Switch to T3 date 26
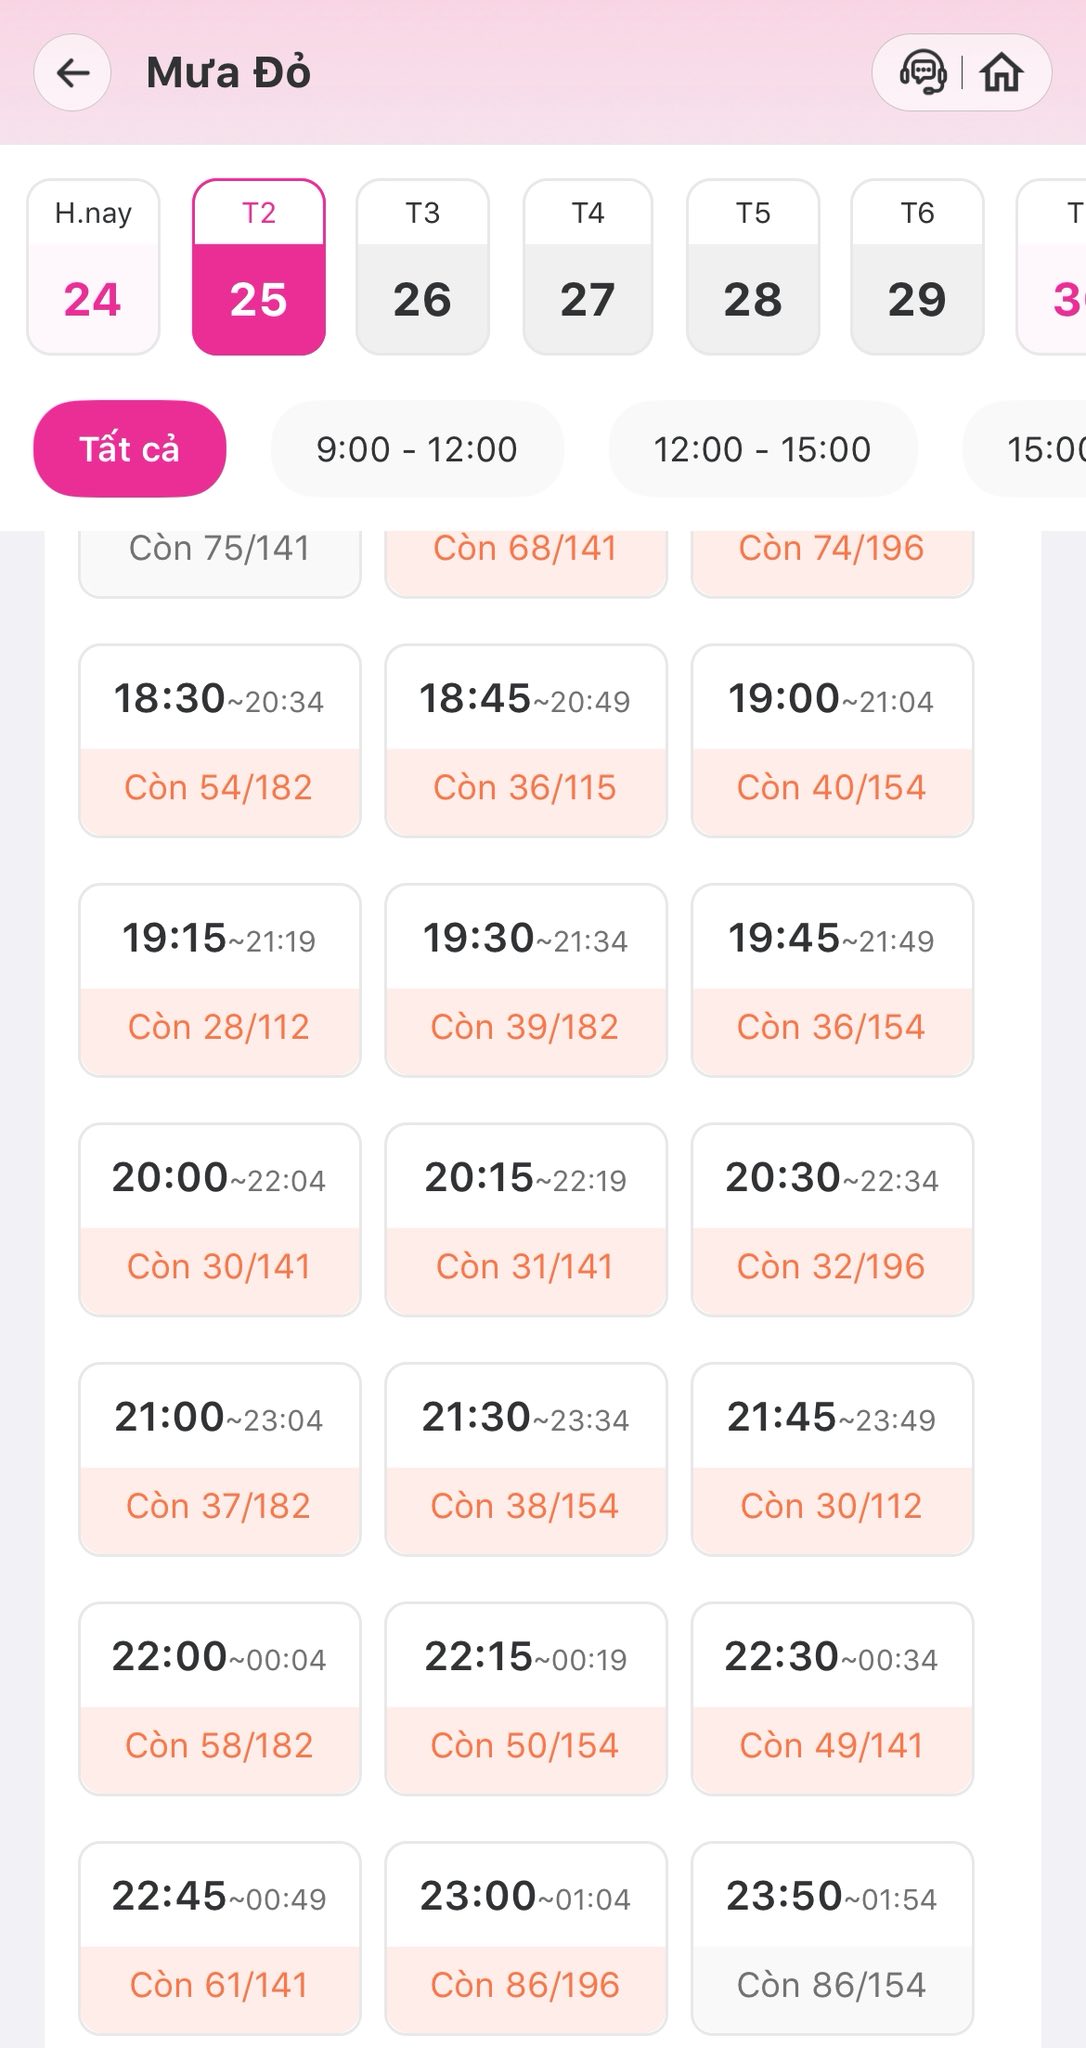 point(423,267)
